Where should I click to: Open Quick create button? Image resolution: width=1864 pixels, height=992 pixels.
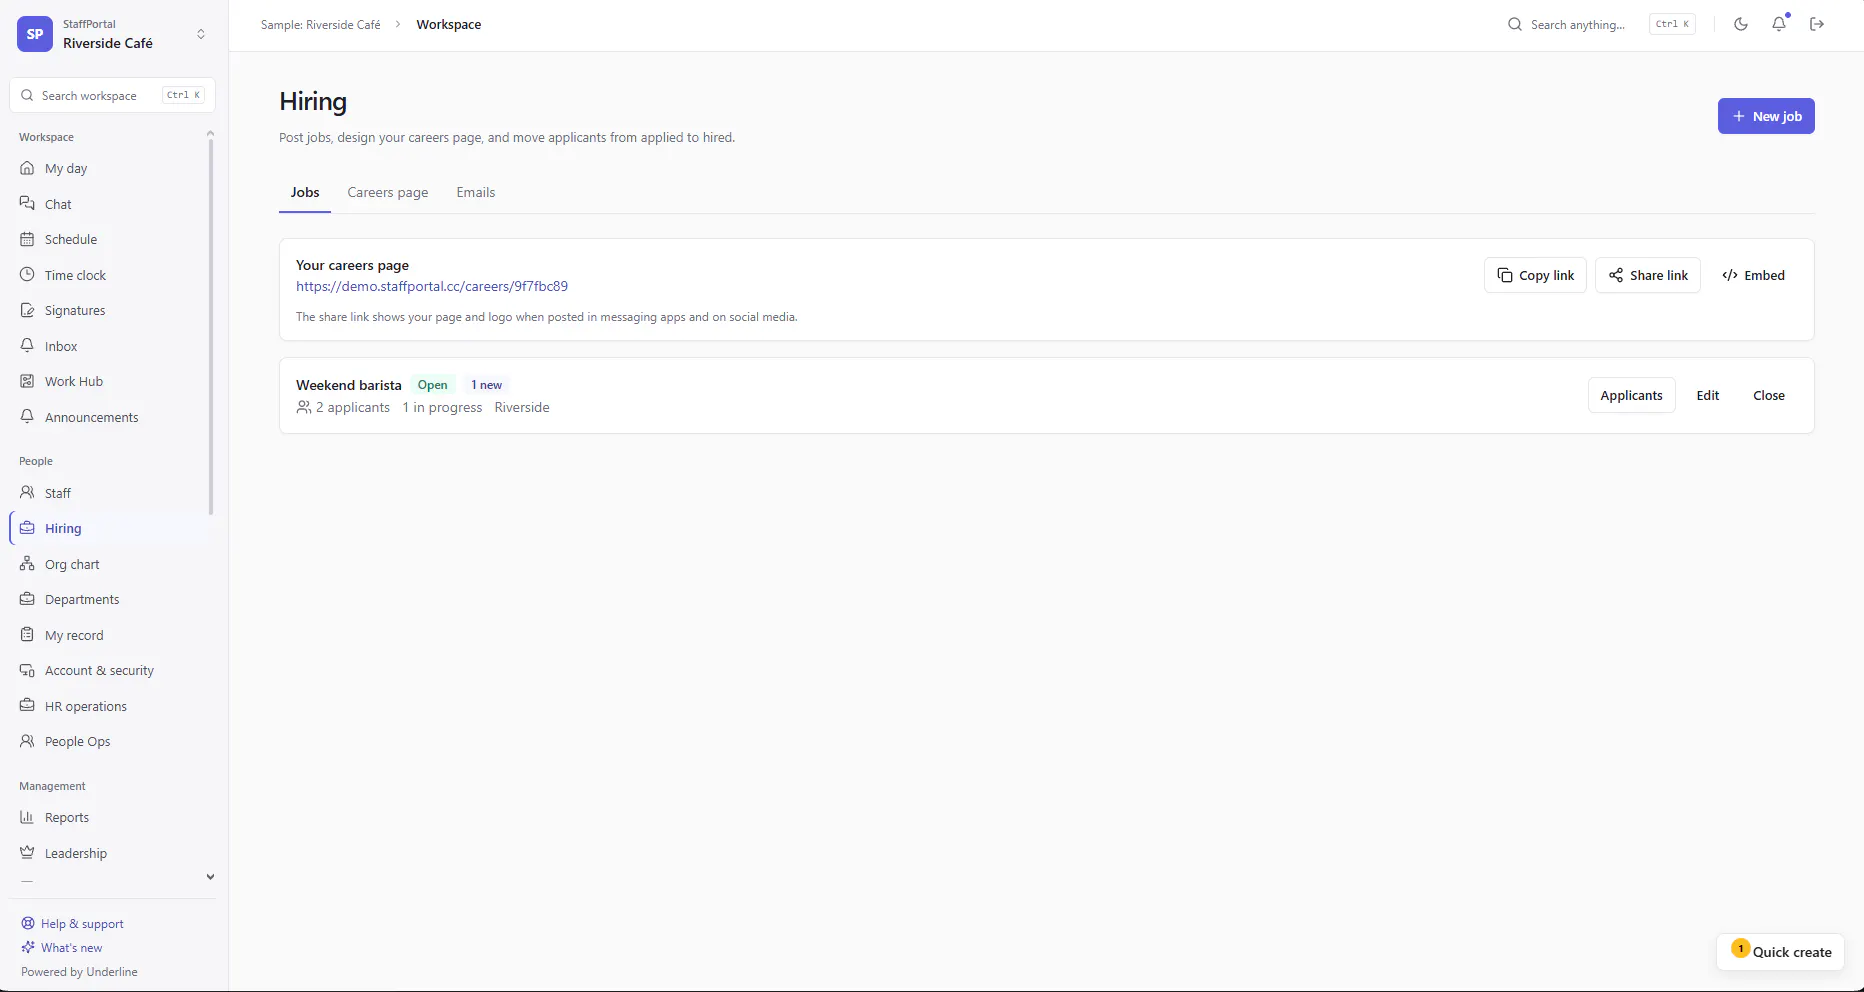pos(1781,952)
